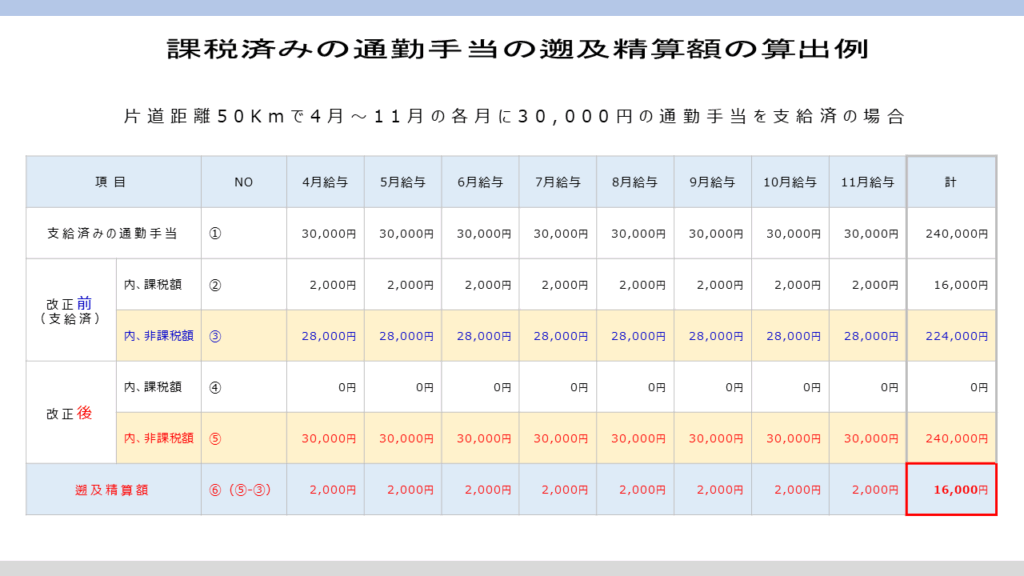Click the 4月給与 column header
The image size is (1024, 576).
(x=325, y=182)
